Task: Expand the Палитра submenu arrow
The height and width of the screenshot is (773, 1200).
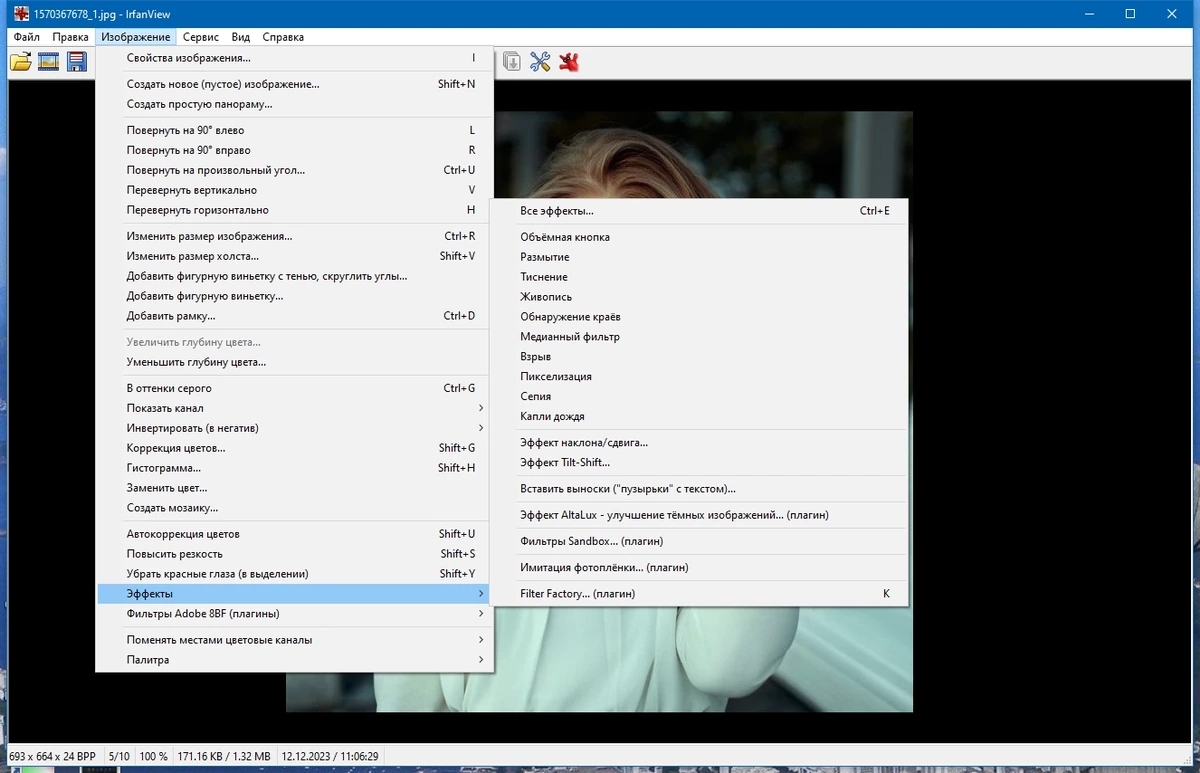Action: point(481,660)
